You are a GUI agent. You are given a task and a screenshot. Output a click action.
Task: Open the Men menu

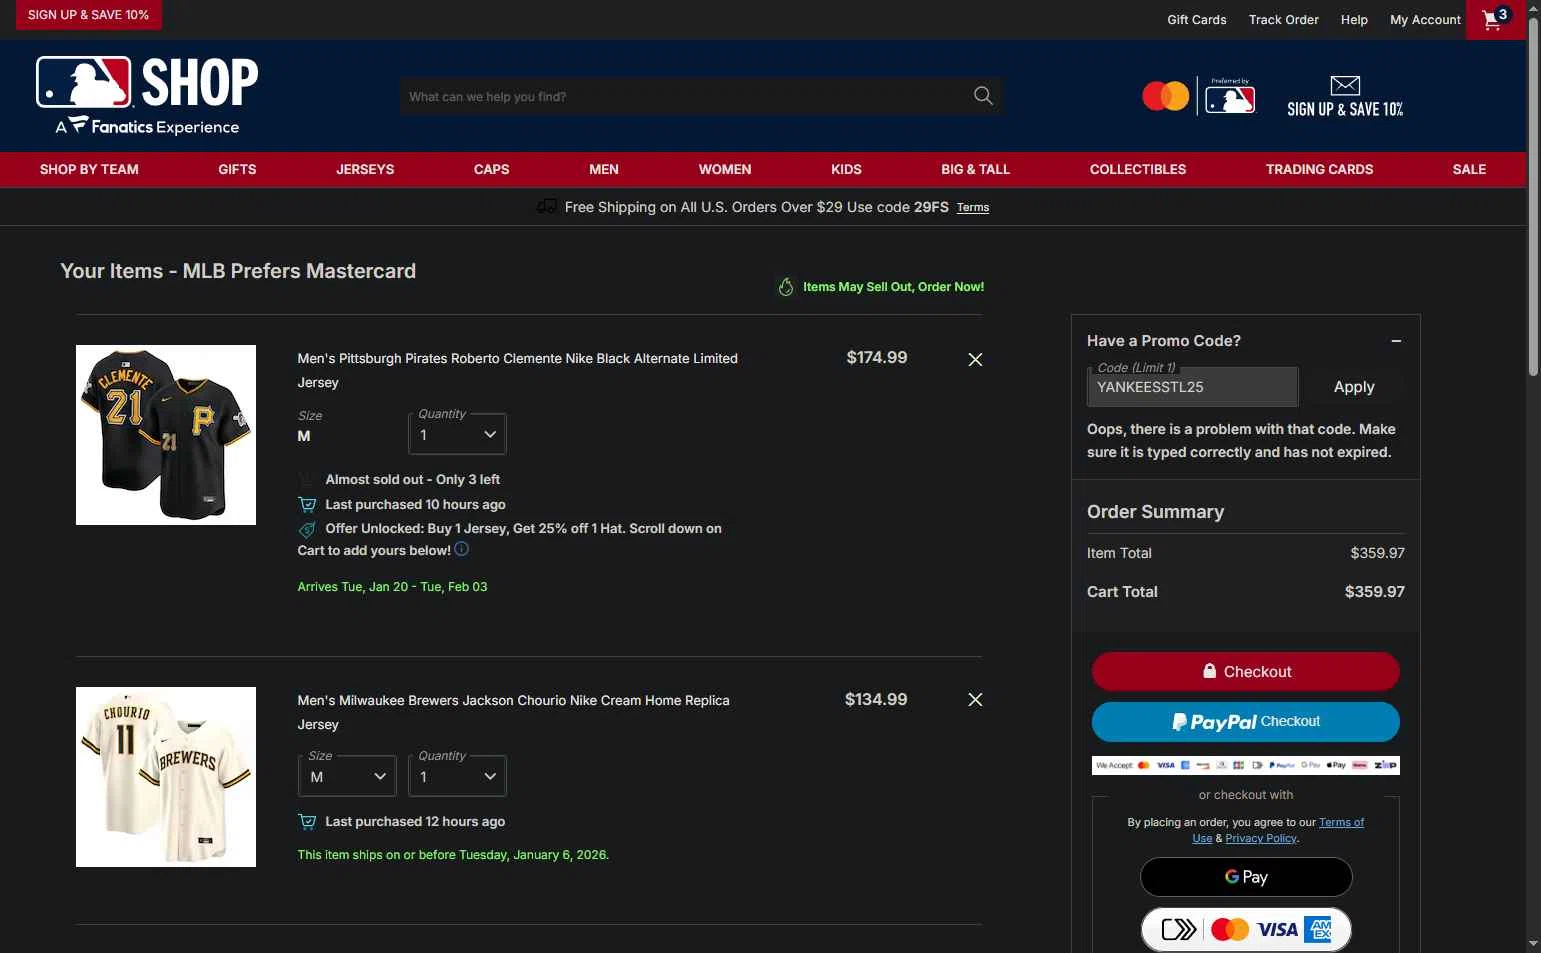604,169
